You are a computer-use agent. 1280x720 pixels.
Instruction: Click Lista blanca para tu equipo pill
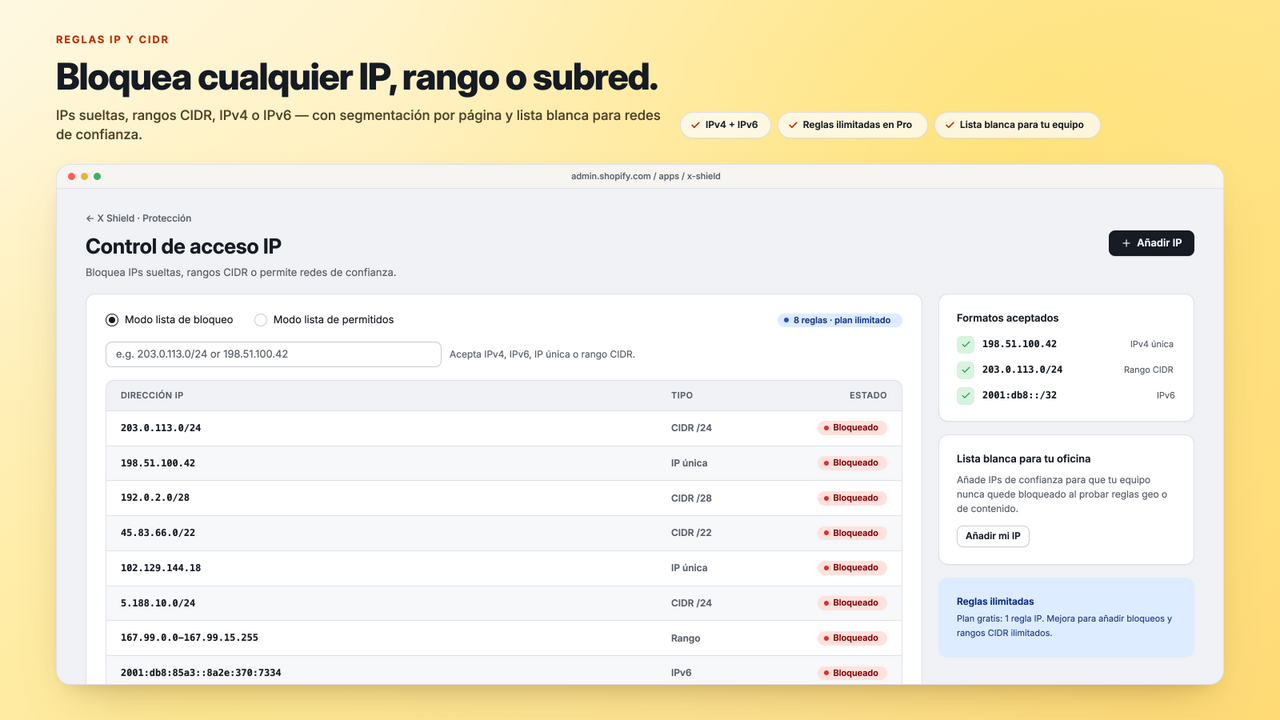point(1017,125)
